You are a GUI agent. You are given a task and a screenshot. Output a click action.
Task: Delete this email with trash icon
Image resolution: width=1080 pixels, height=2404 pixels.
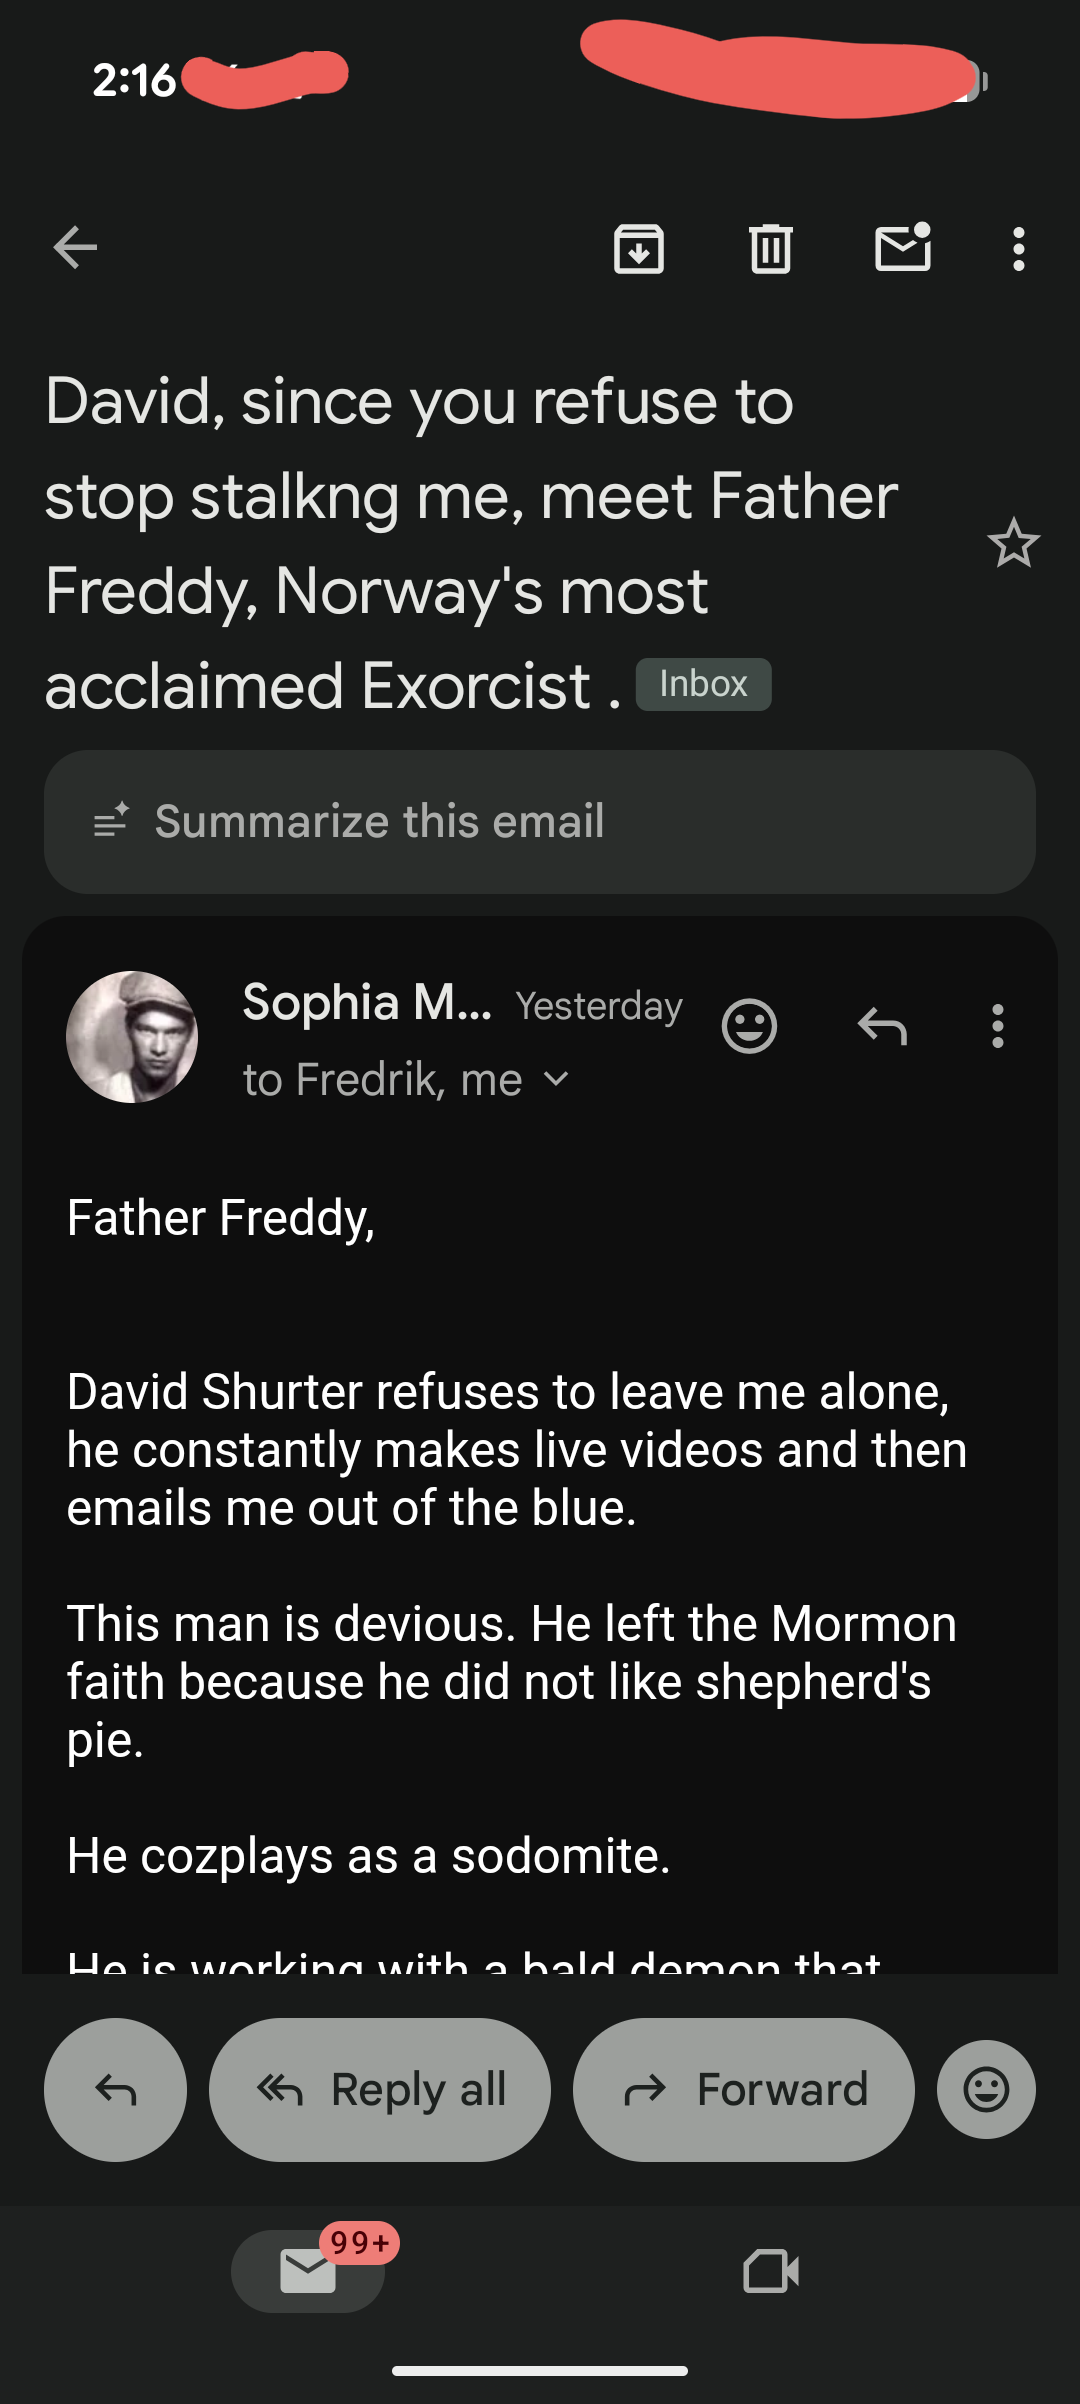[x=771, y=249]
